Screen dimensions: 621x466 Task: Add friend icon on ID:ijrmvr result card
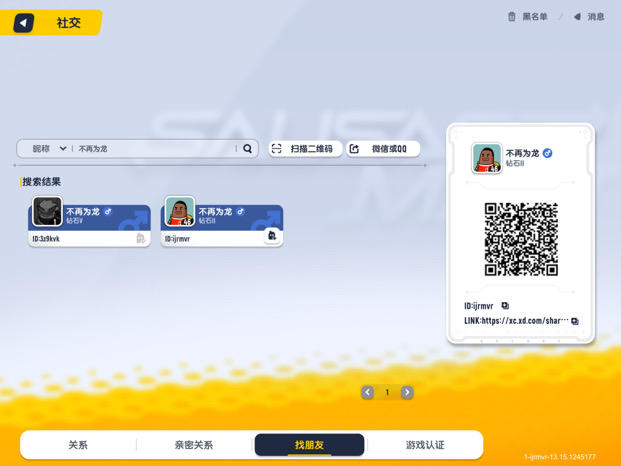[272, 236]
